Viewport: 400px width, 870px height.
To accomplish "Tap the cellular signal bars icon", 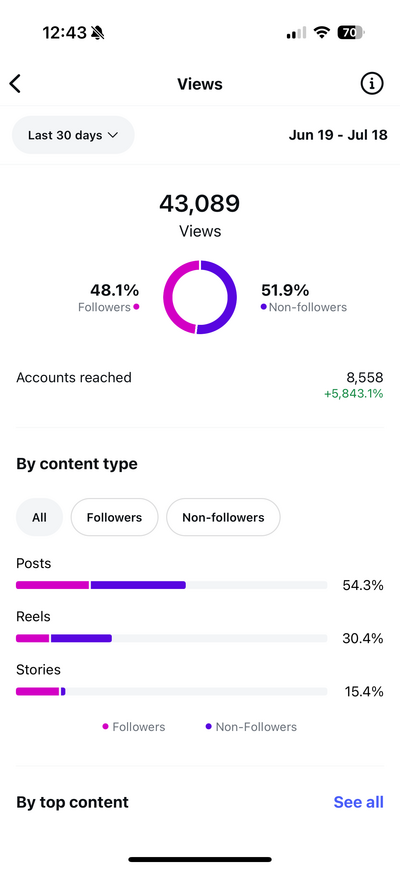I will pyautogui.click(x=296, y=33).
